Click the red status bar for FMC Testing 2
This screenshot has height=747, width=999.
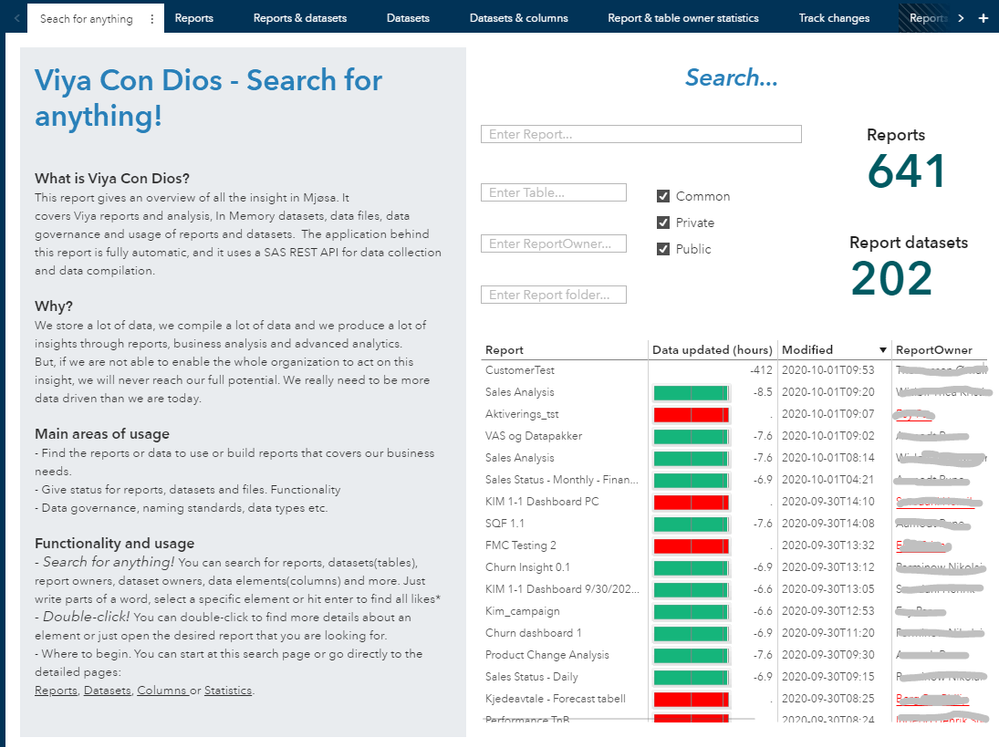(691, 546)
